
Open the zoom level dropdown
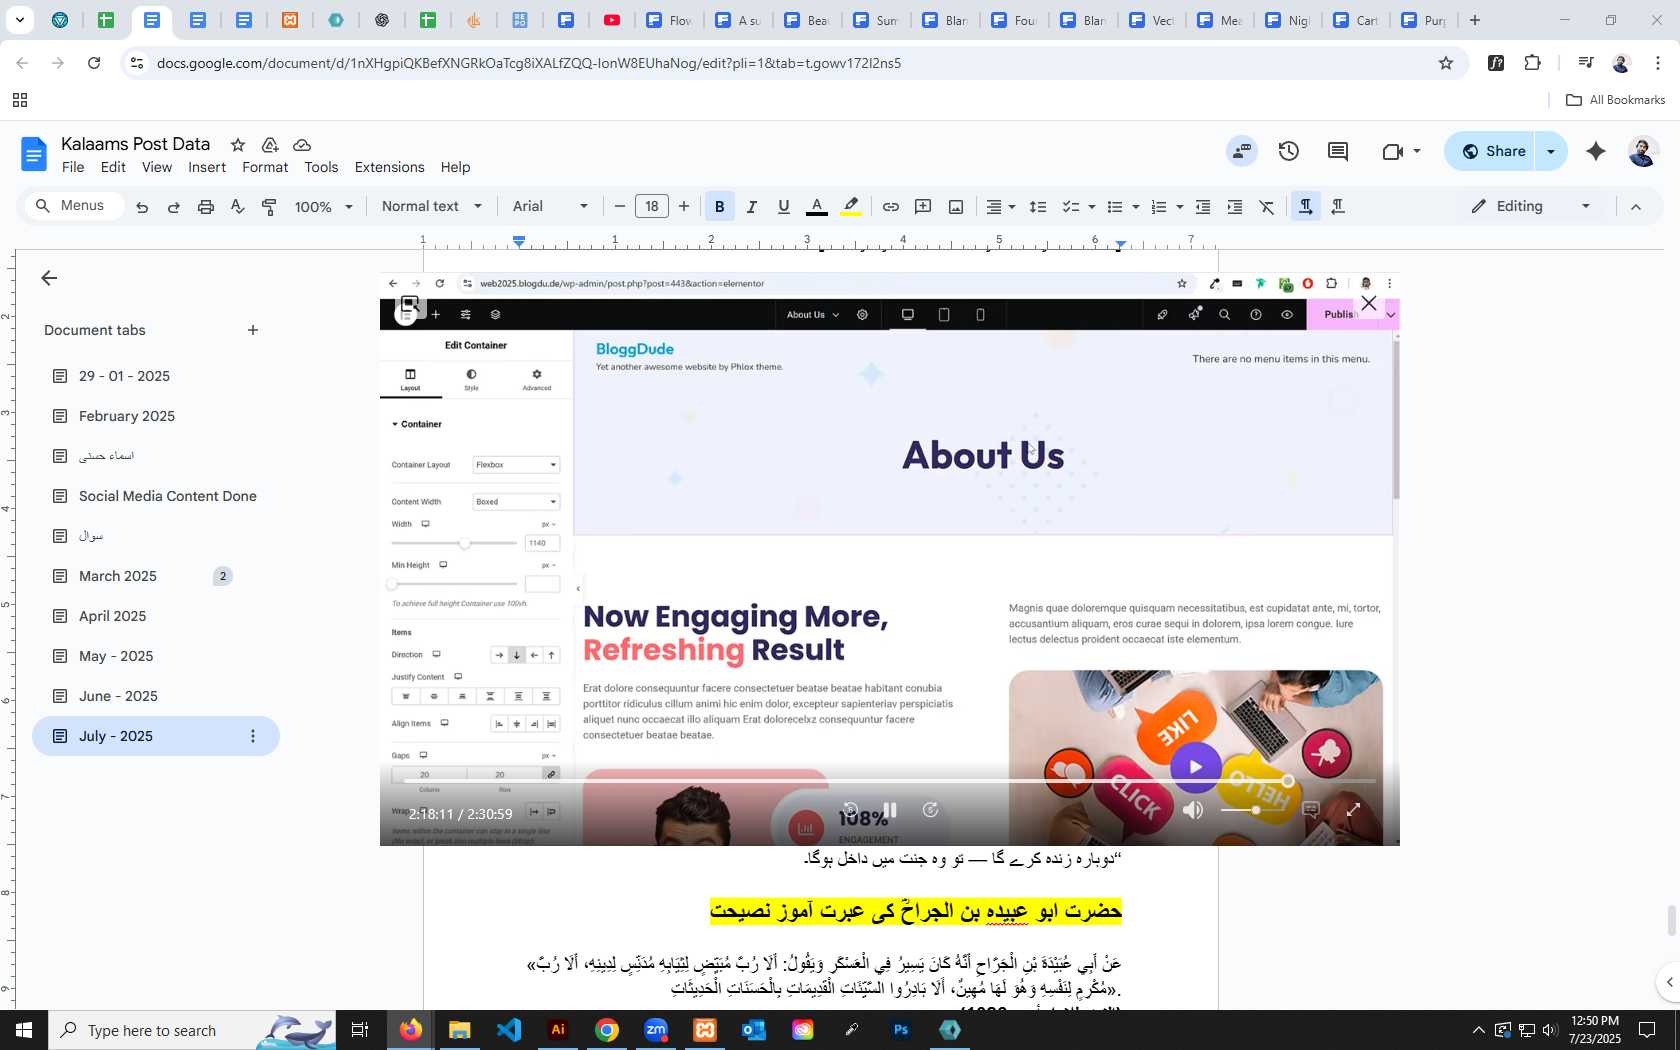323,207
